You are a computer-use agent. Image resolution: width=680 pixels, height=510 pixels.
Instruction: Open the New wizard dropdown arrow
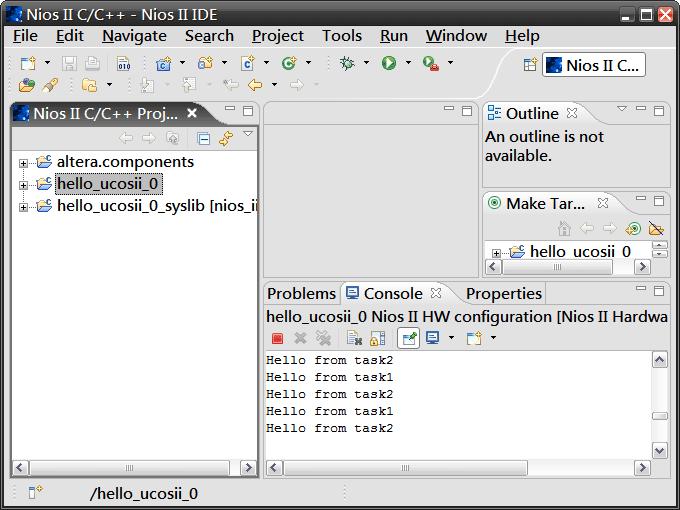click(x=47, y=63)
